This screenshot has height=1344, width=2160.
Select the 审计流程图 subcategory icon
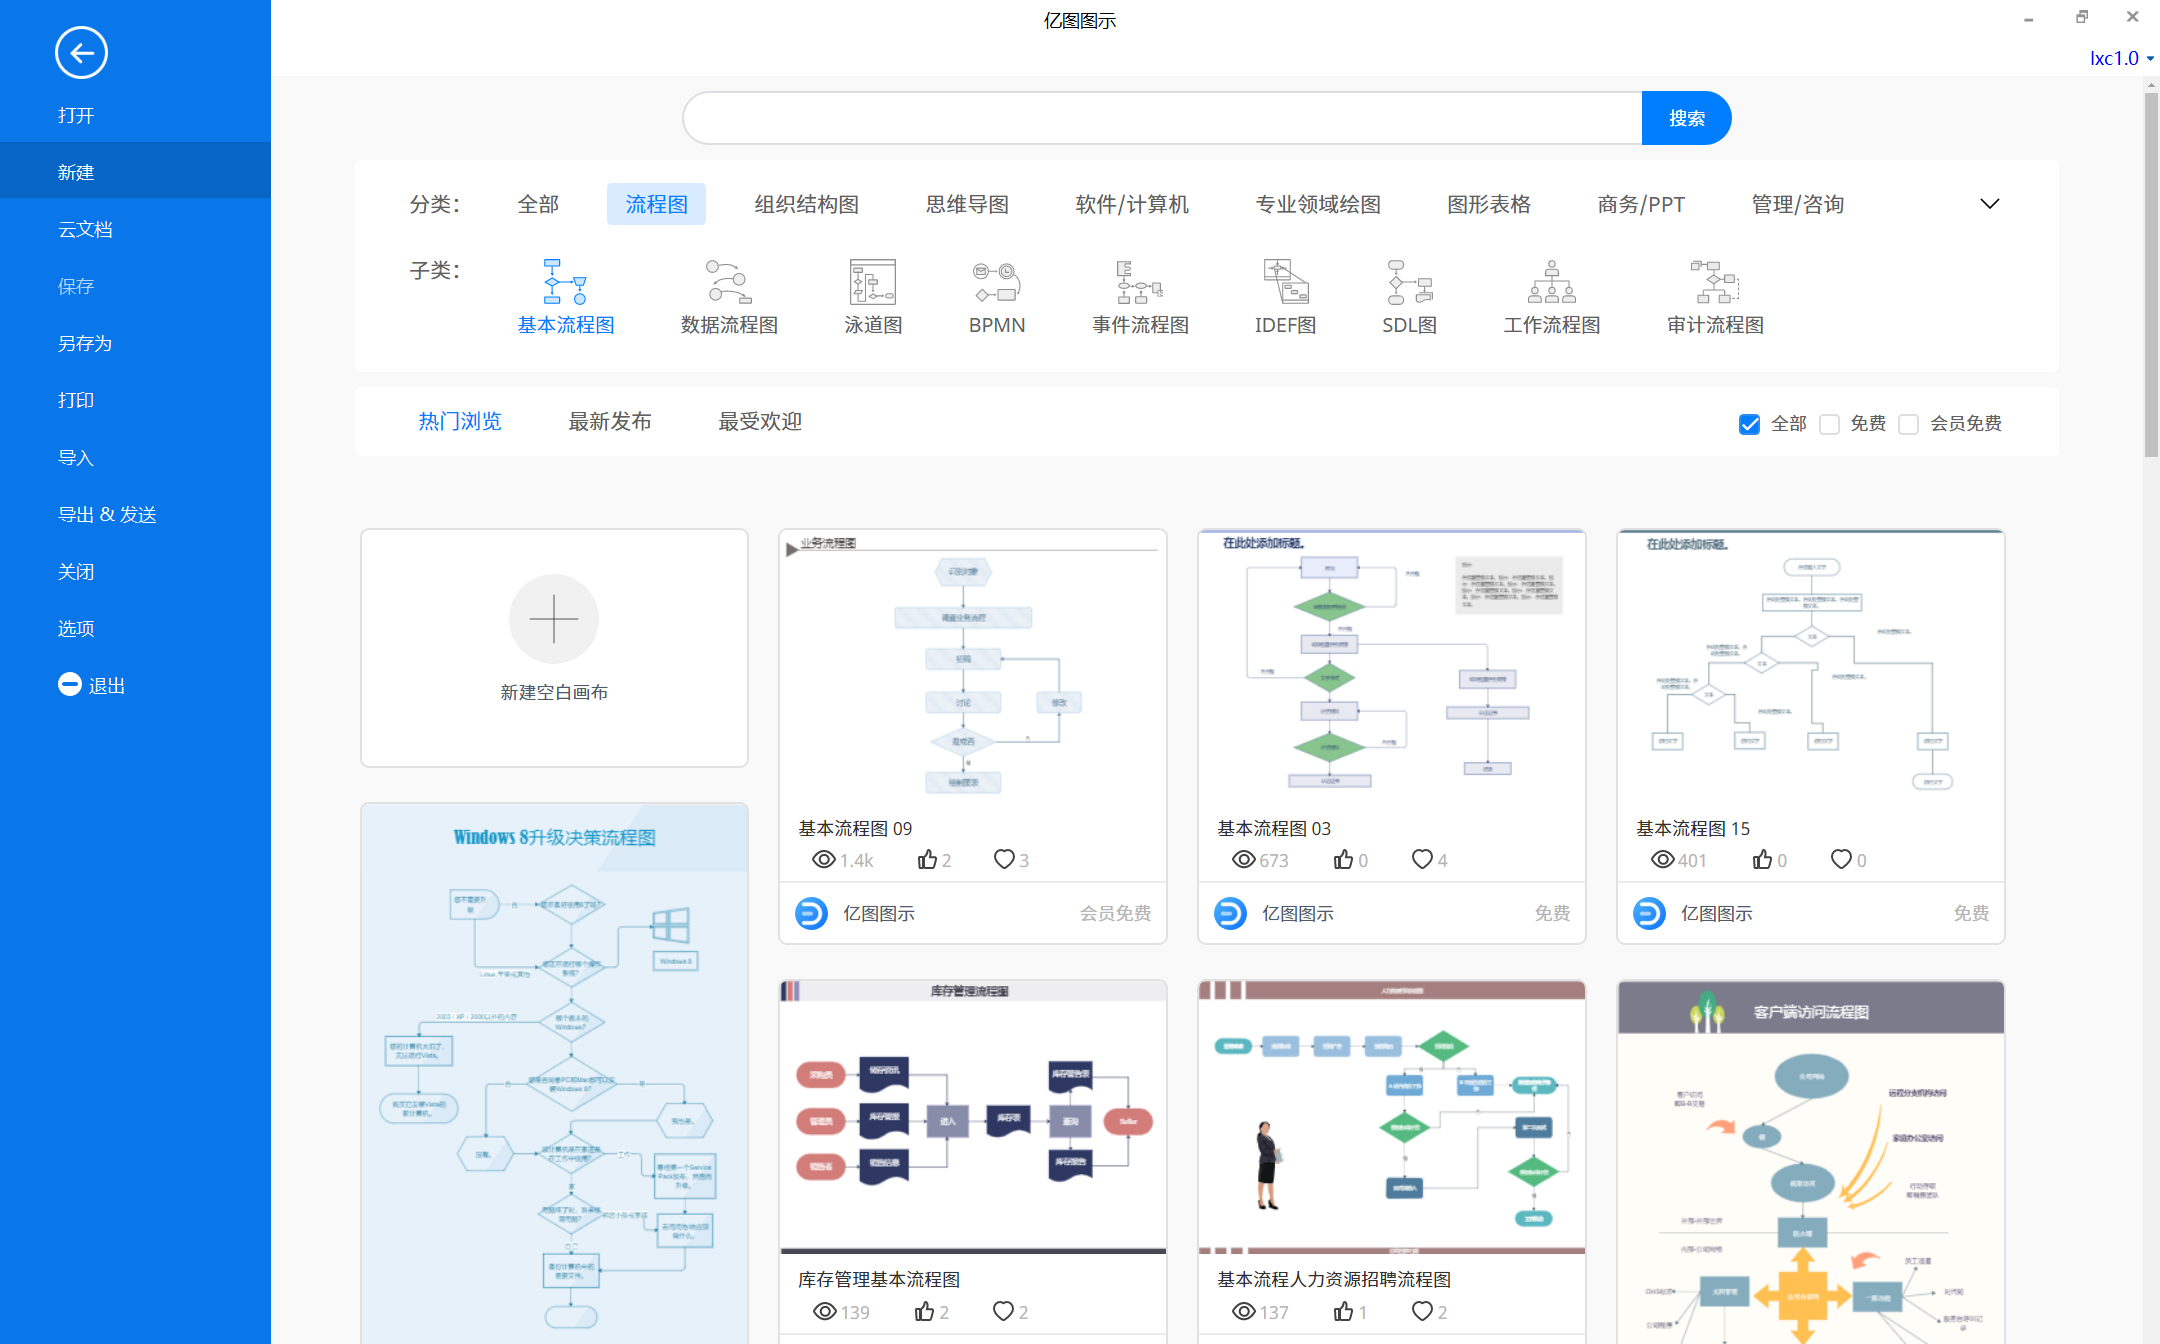pyautogui.click(x=1715, y=282)
